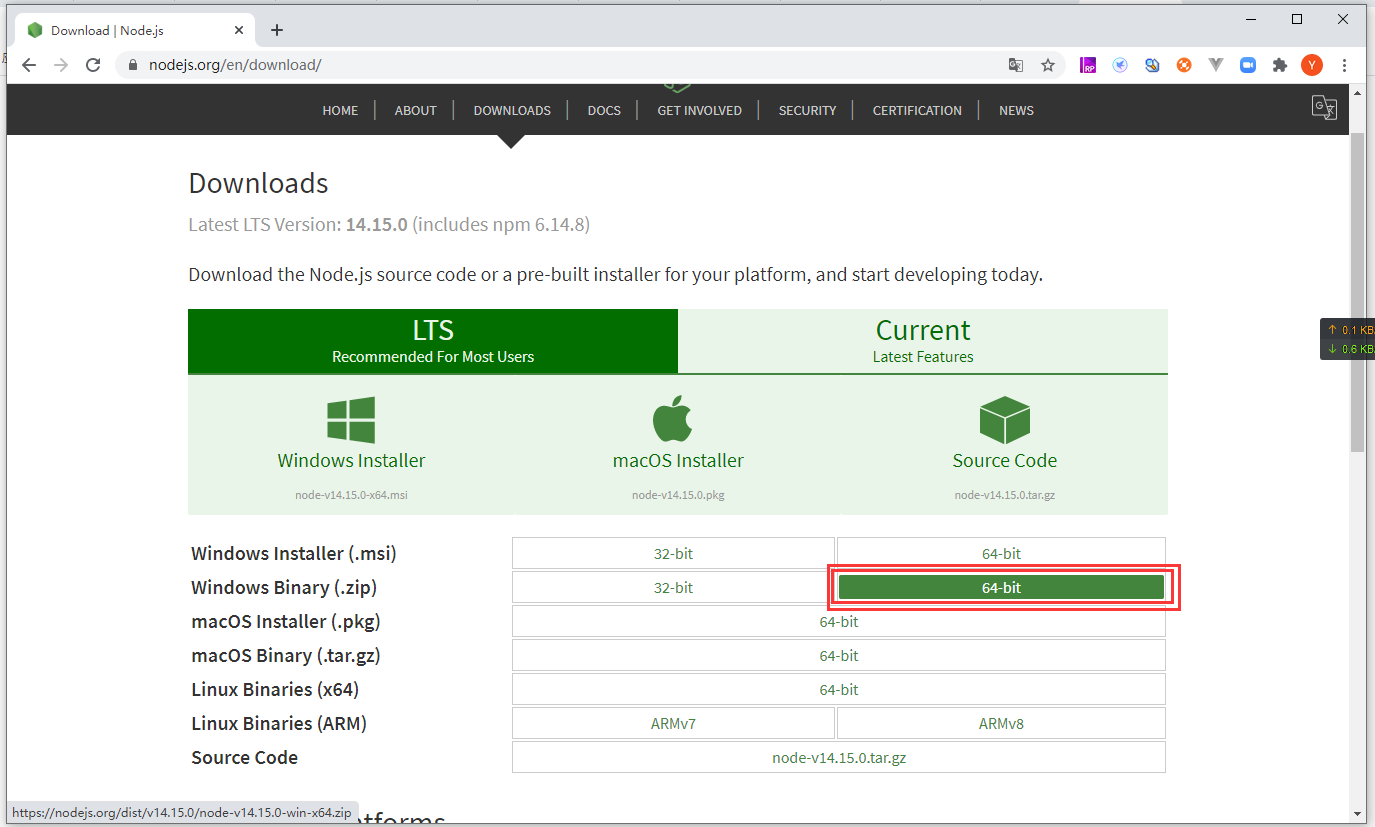Switch to the LTS release tab
This screenshot has height=827, width=1375.
pos(433,341)
